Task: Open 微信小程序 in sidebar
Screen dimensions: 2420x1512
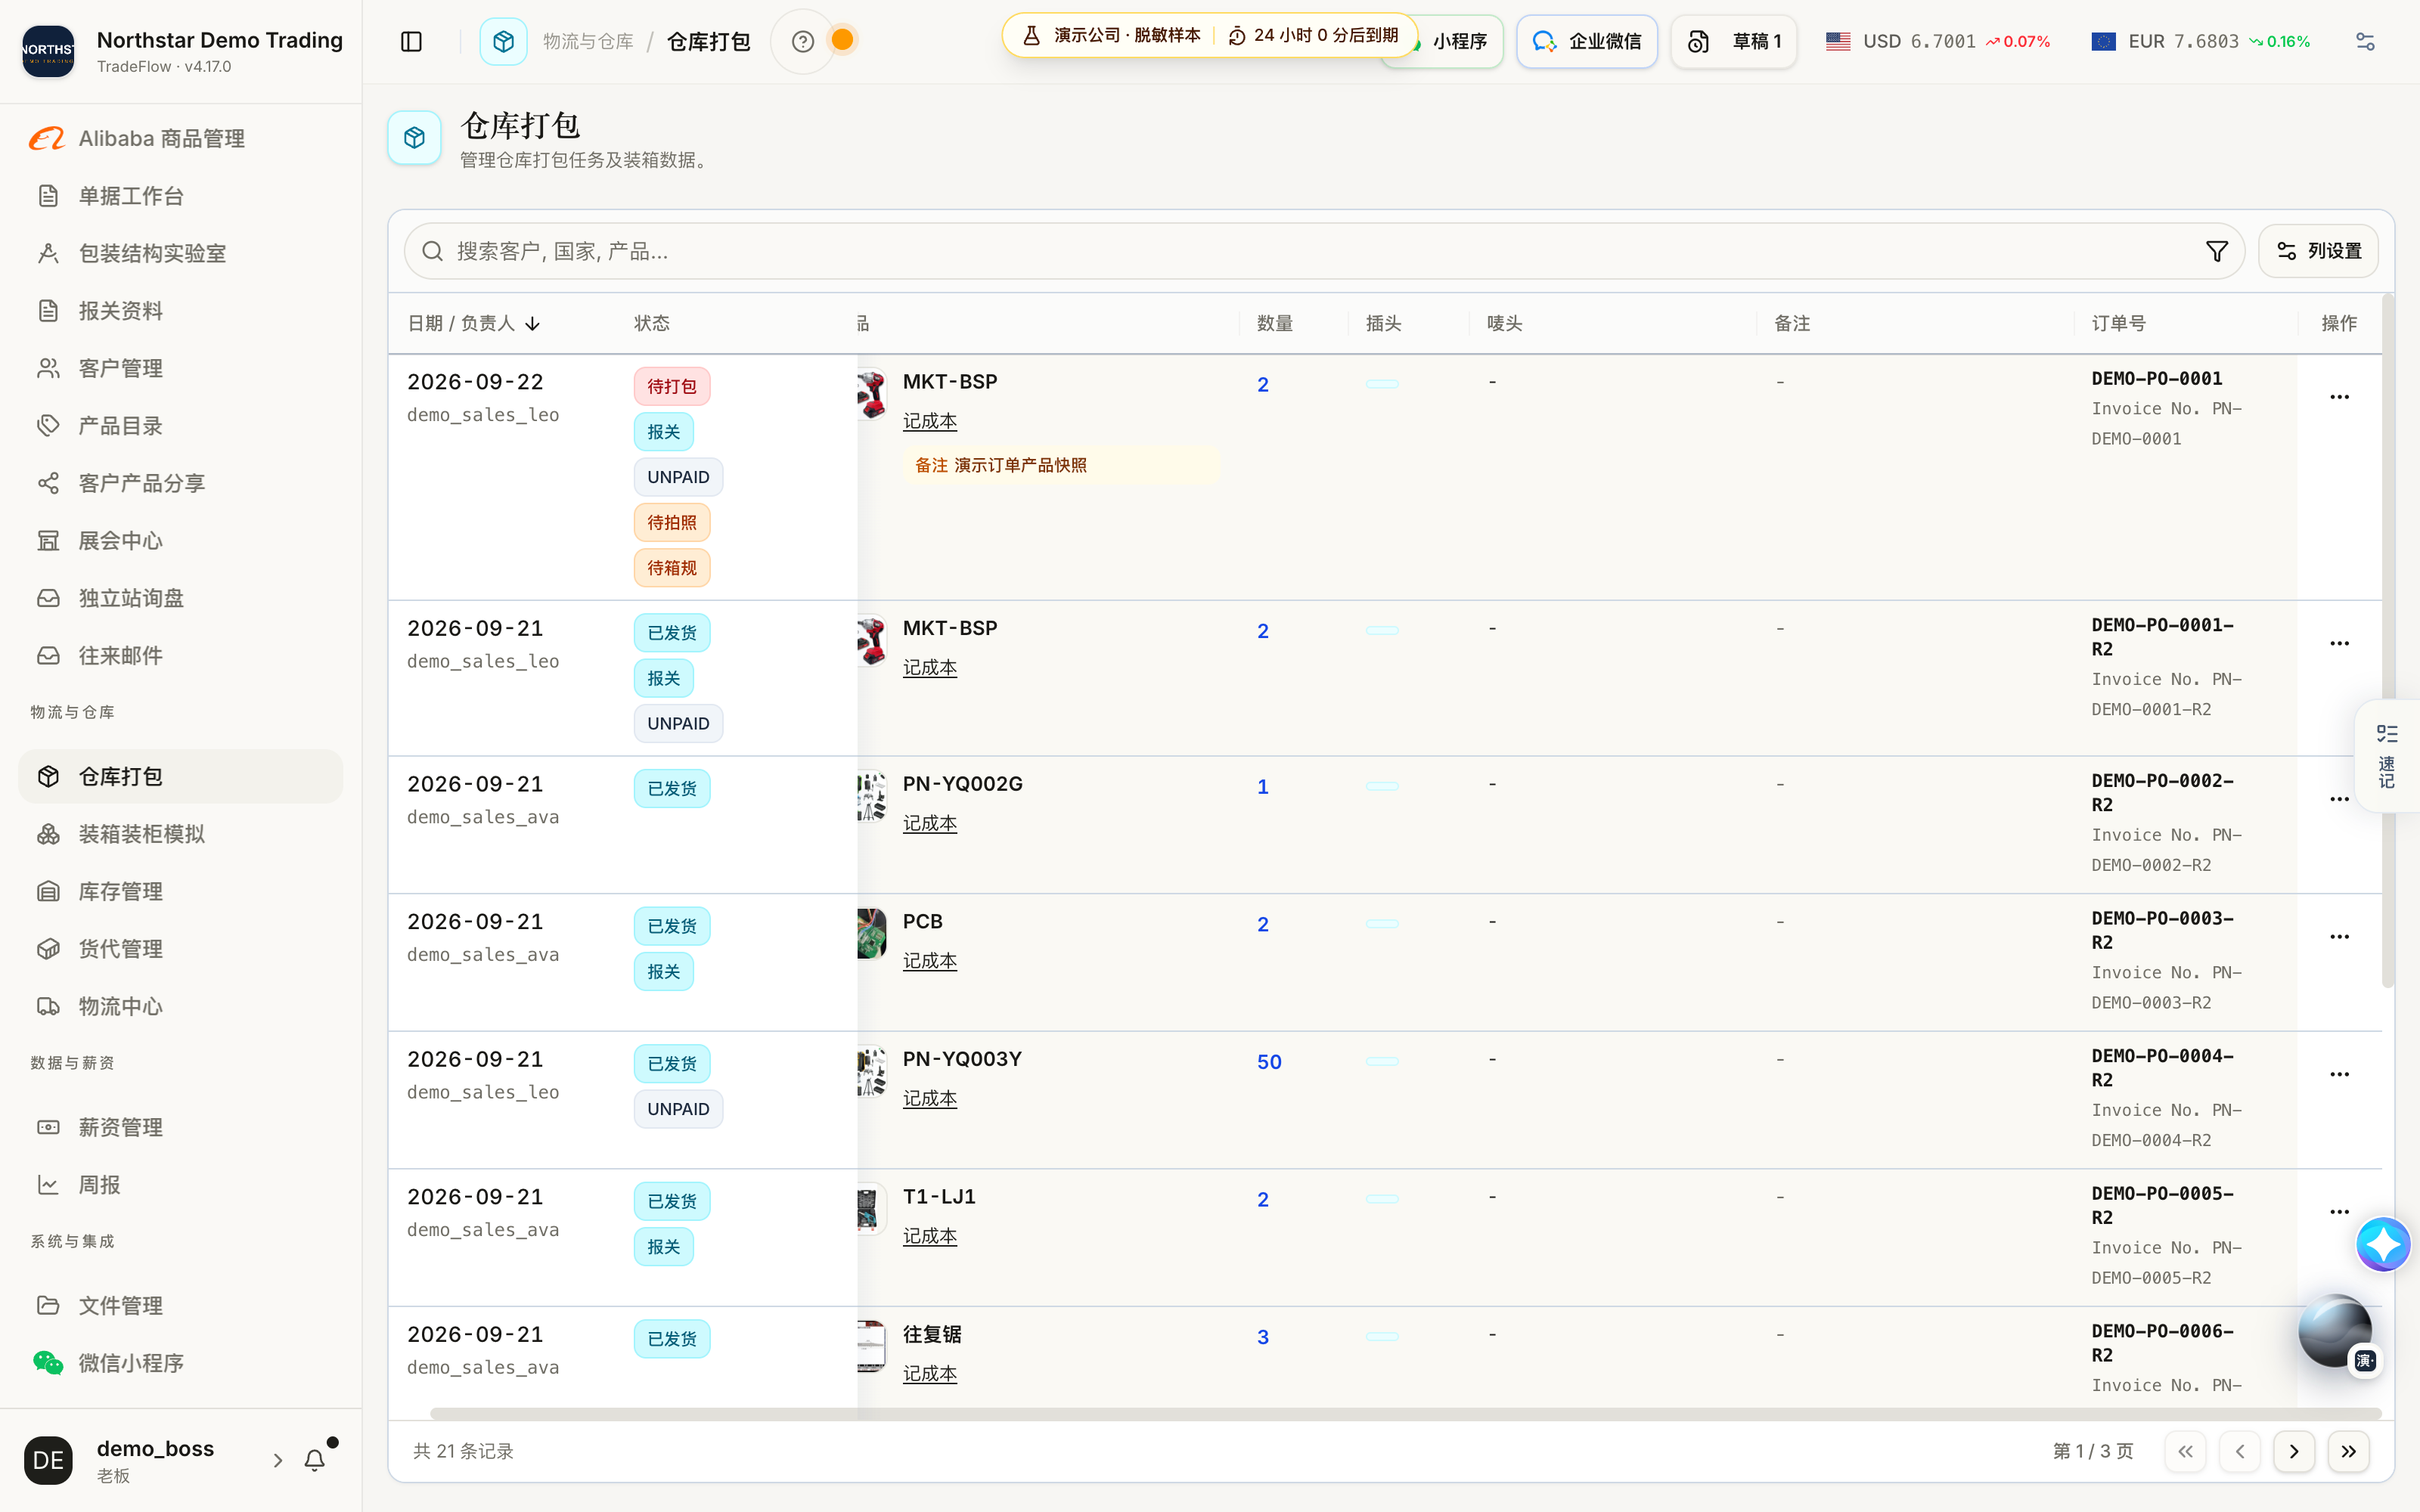Action: 180,1363
